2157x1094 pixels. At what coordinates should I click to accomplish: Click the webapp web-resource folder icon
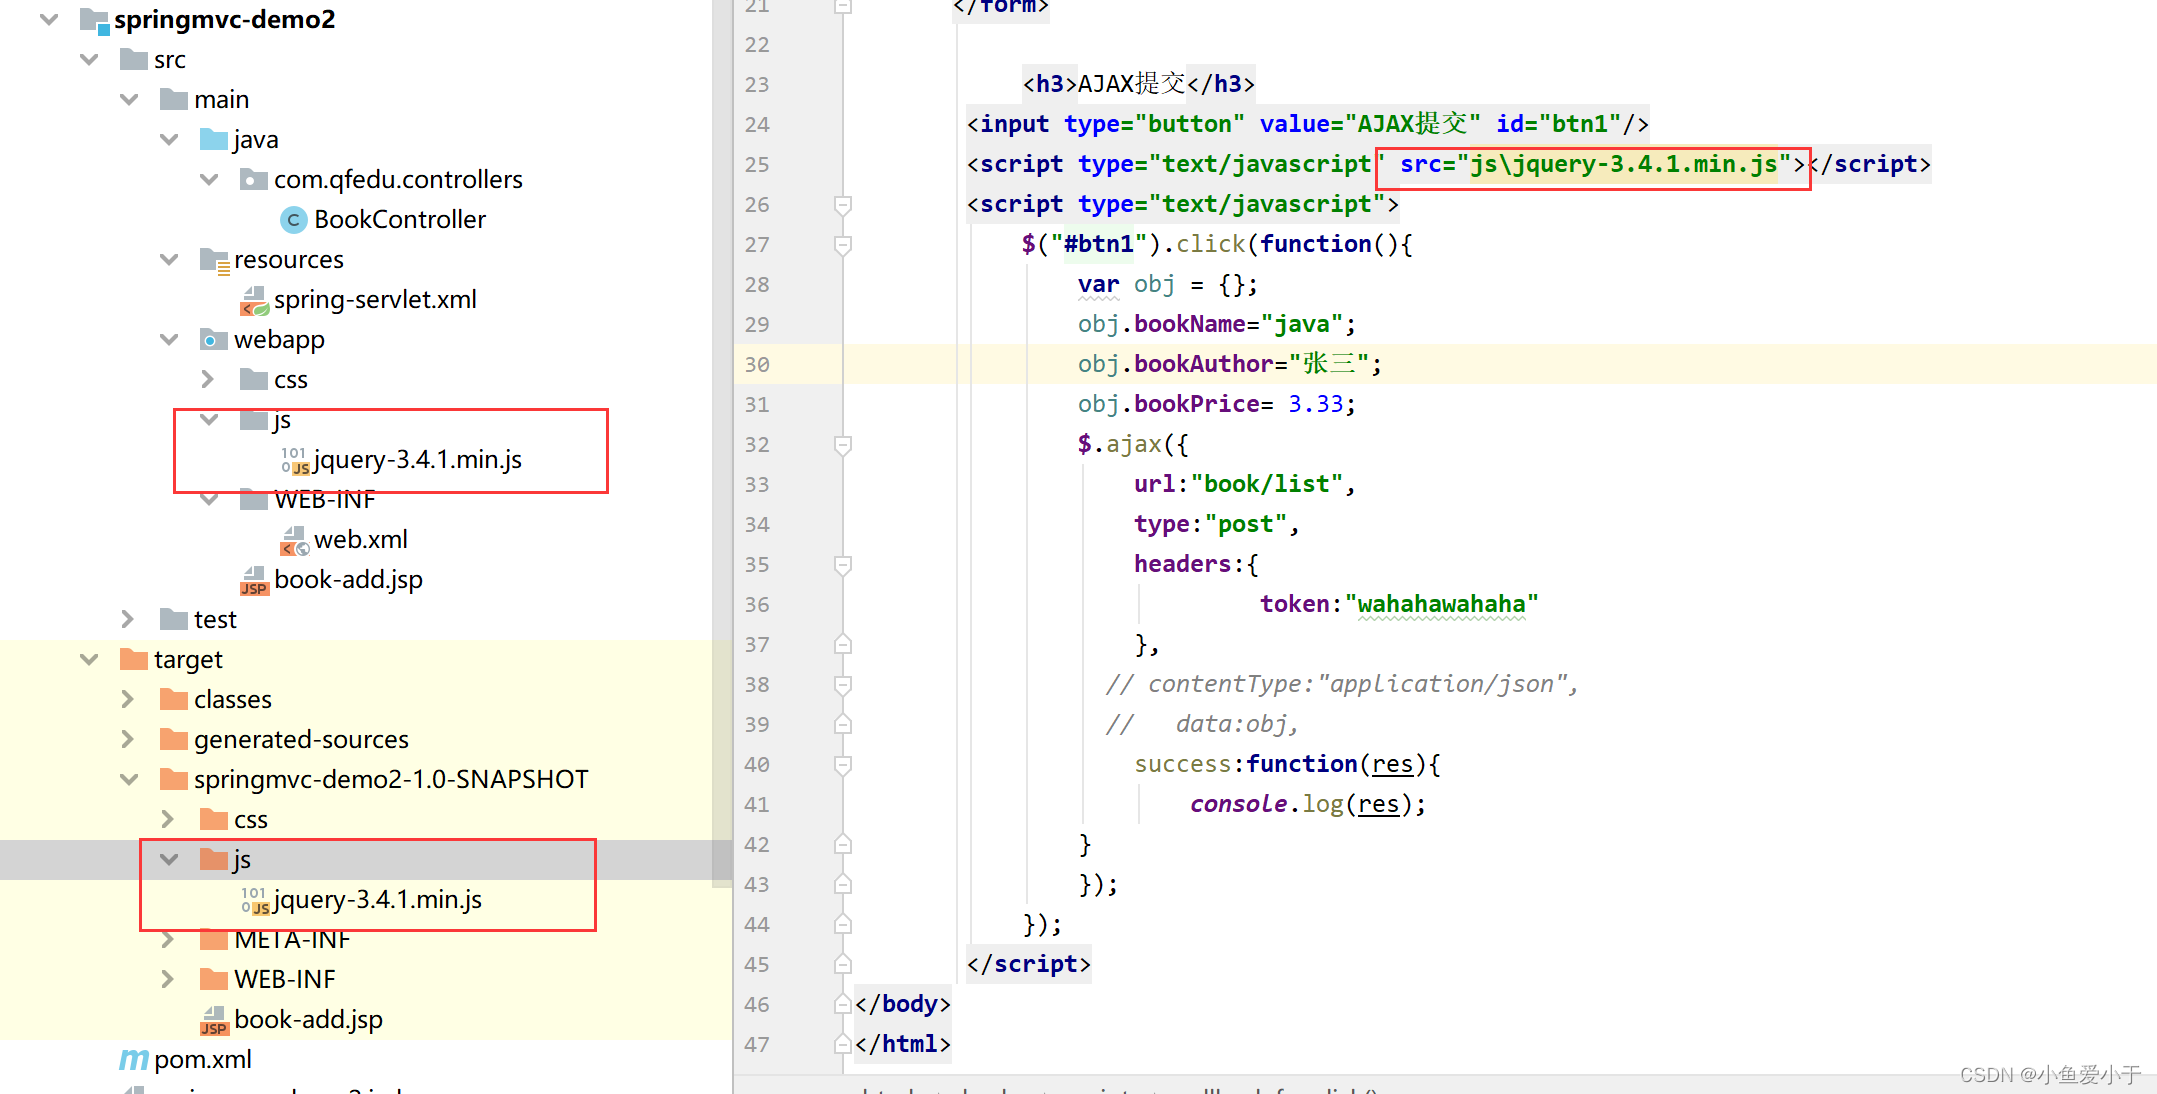pyautogui.click(x=212, y=340)
